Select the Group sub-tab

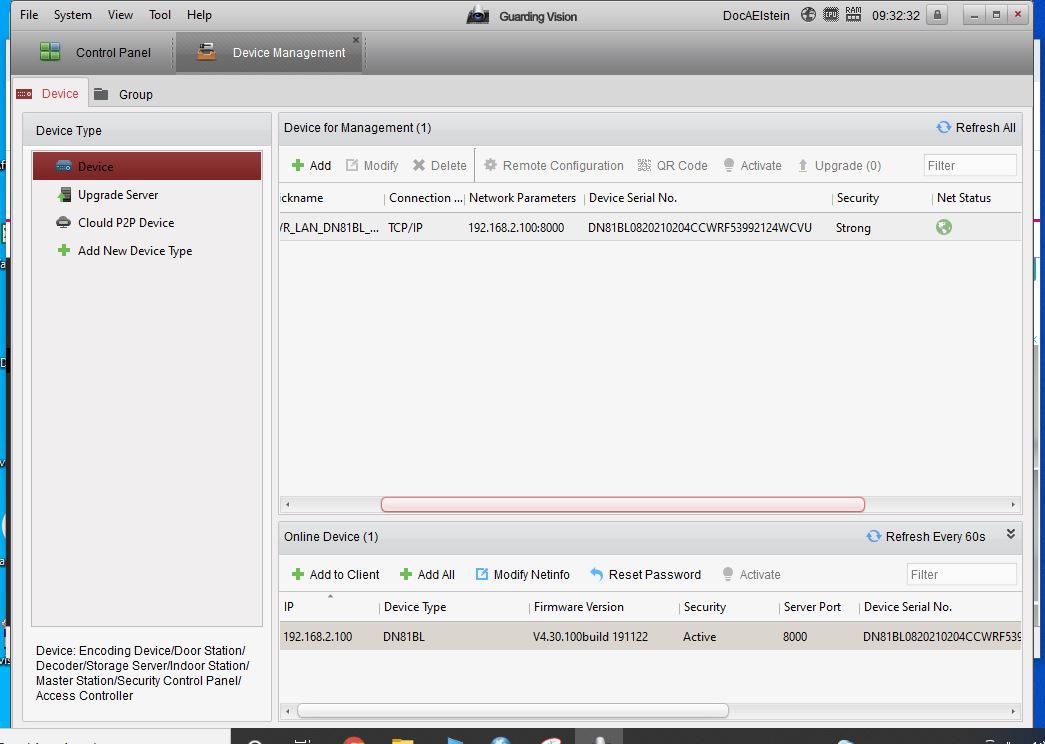123,94
